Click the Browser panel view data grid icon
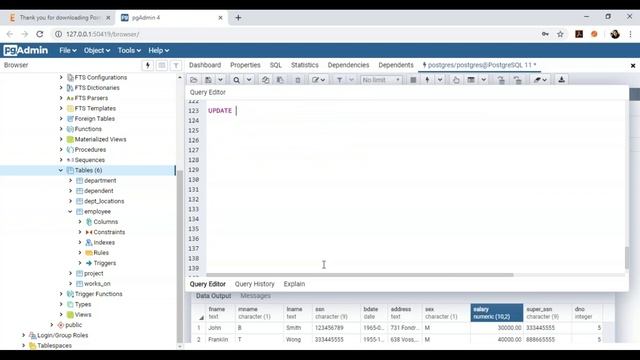 (x=162, y=65)
